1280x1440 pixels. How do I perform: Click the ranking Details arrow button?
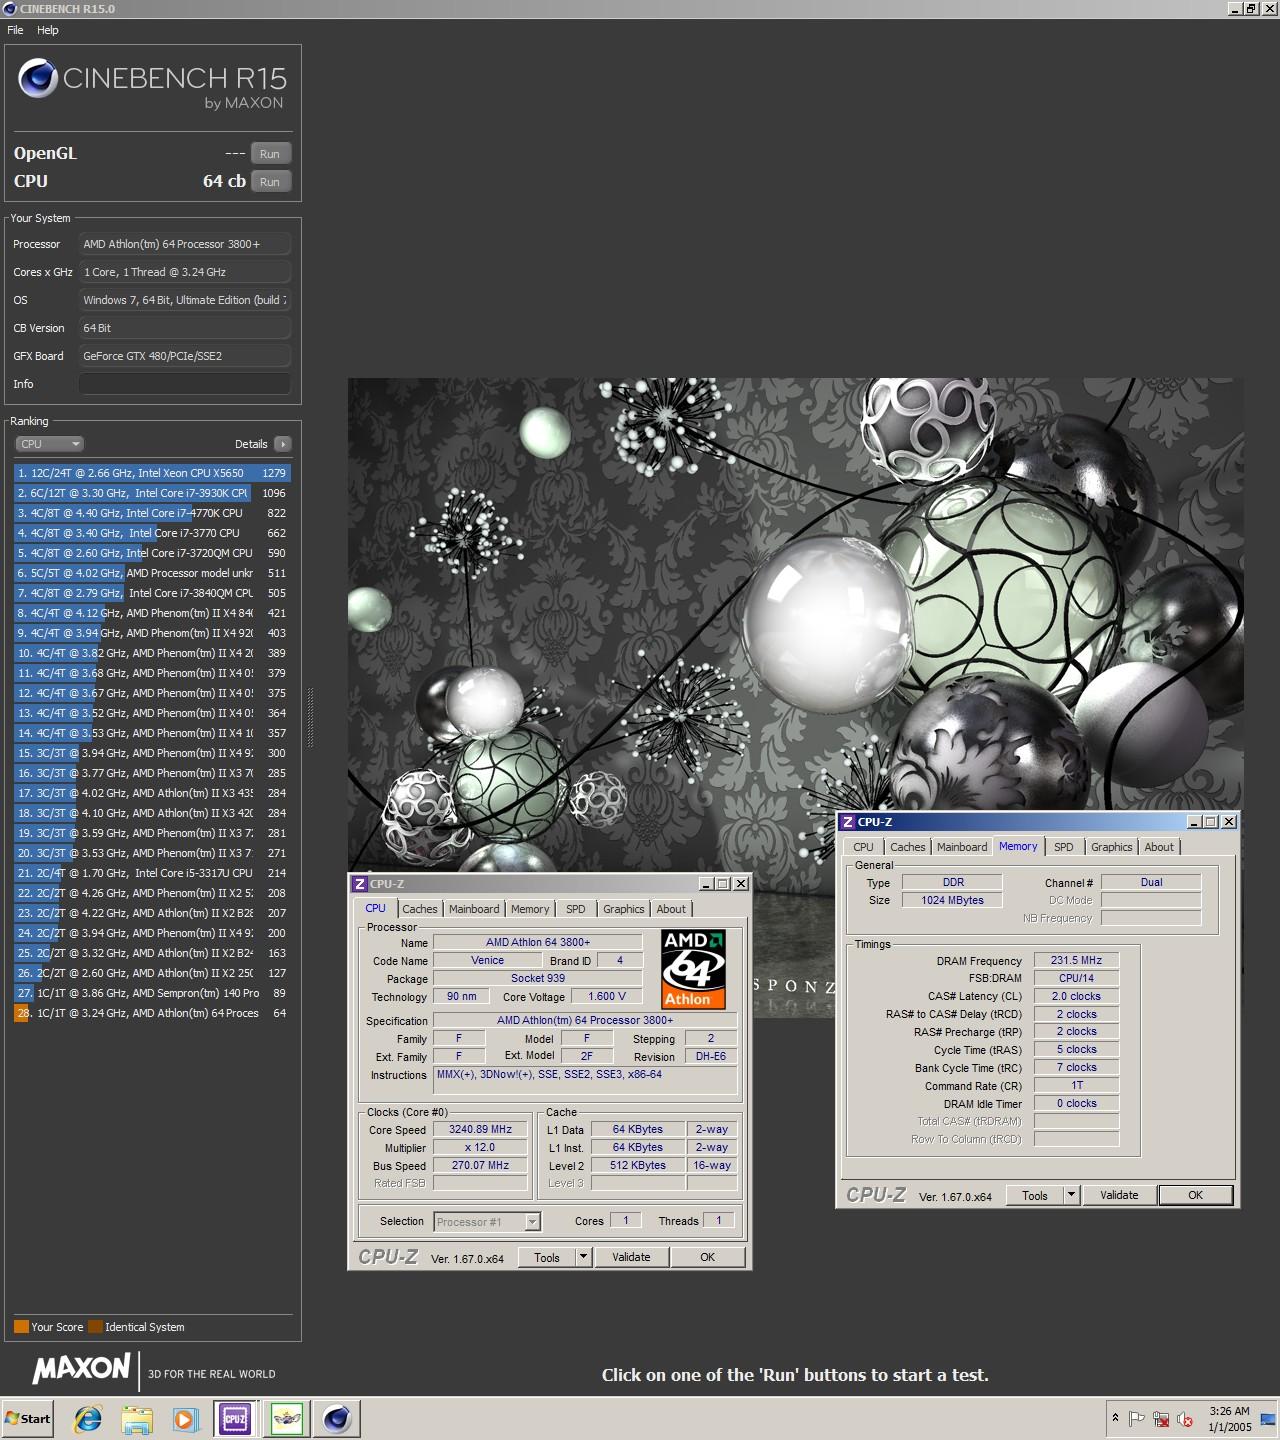click(x=283, y=444)
